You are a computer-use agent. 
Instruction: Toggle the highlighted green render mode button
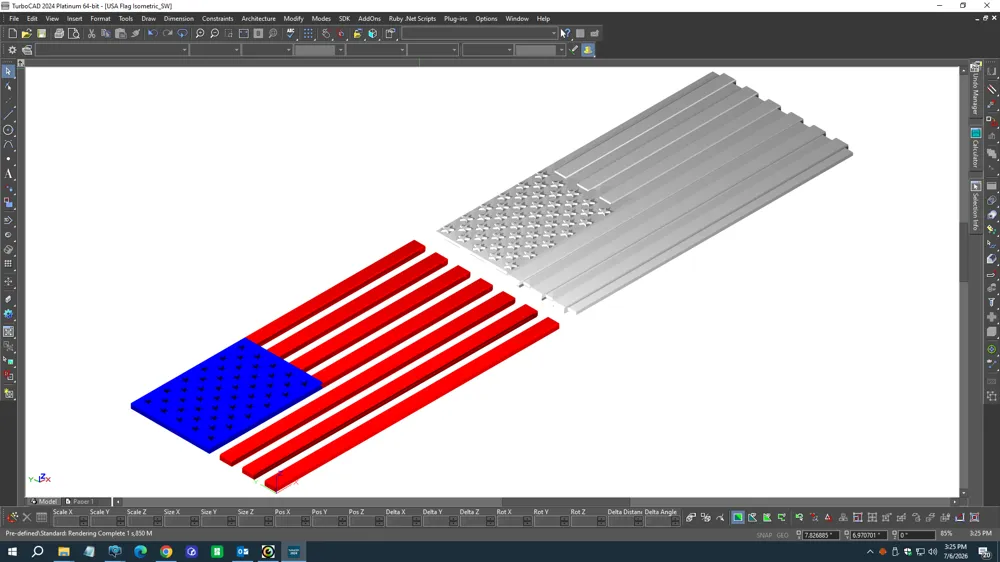click(x=738, y=517)
